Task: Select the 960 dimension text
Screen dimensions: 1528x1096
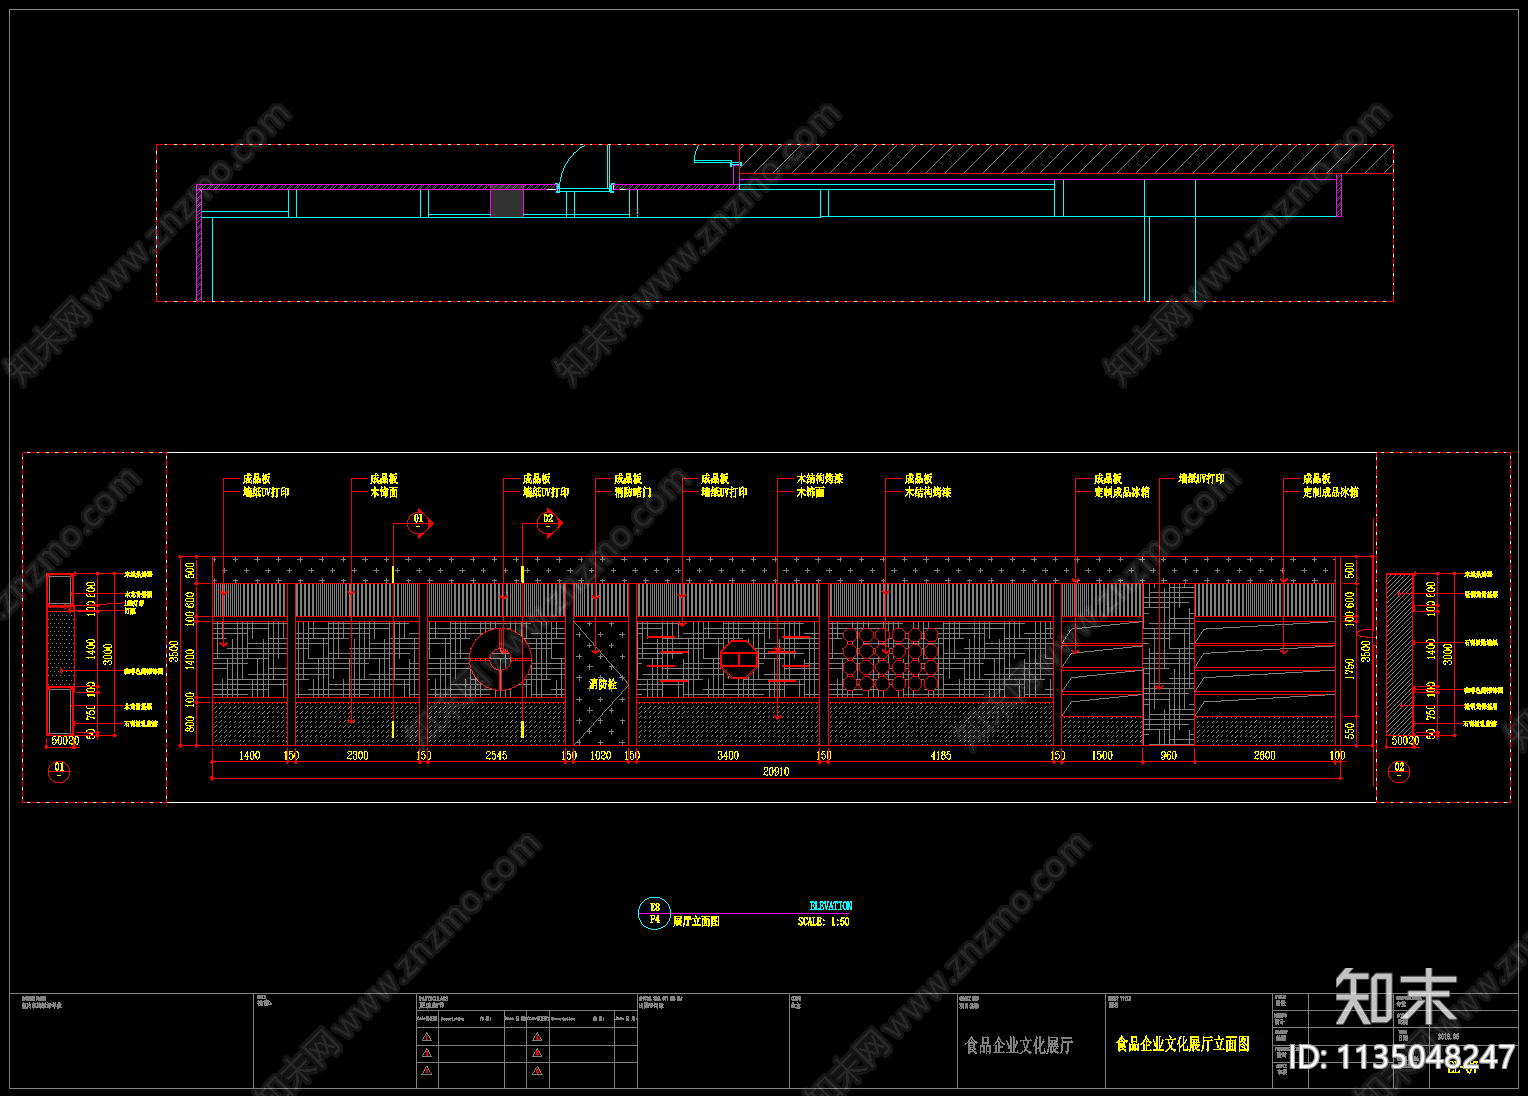Action: click(1169, 756)
